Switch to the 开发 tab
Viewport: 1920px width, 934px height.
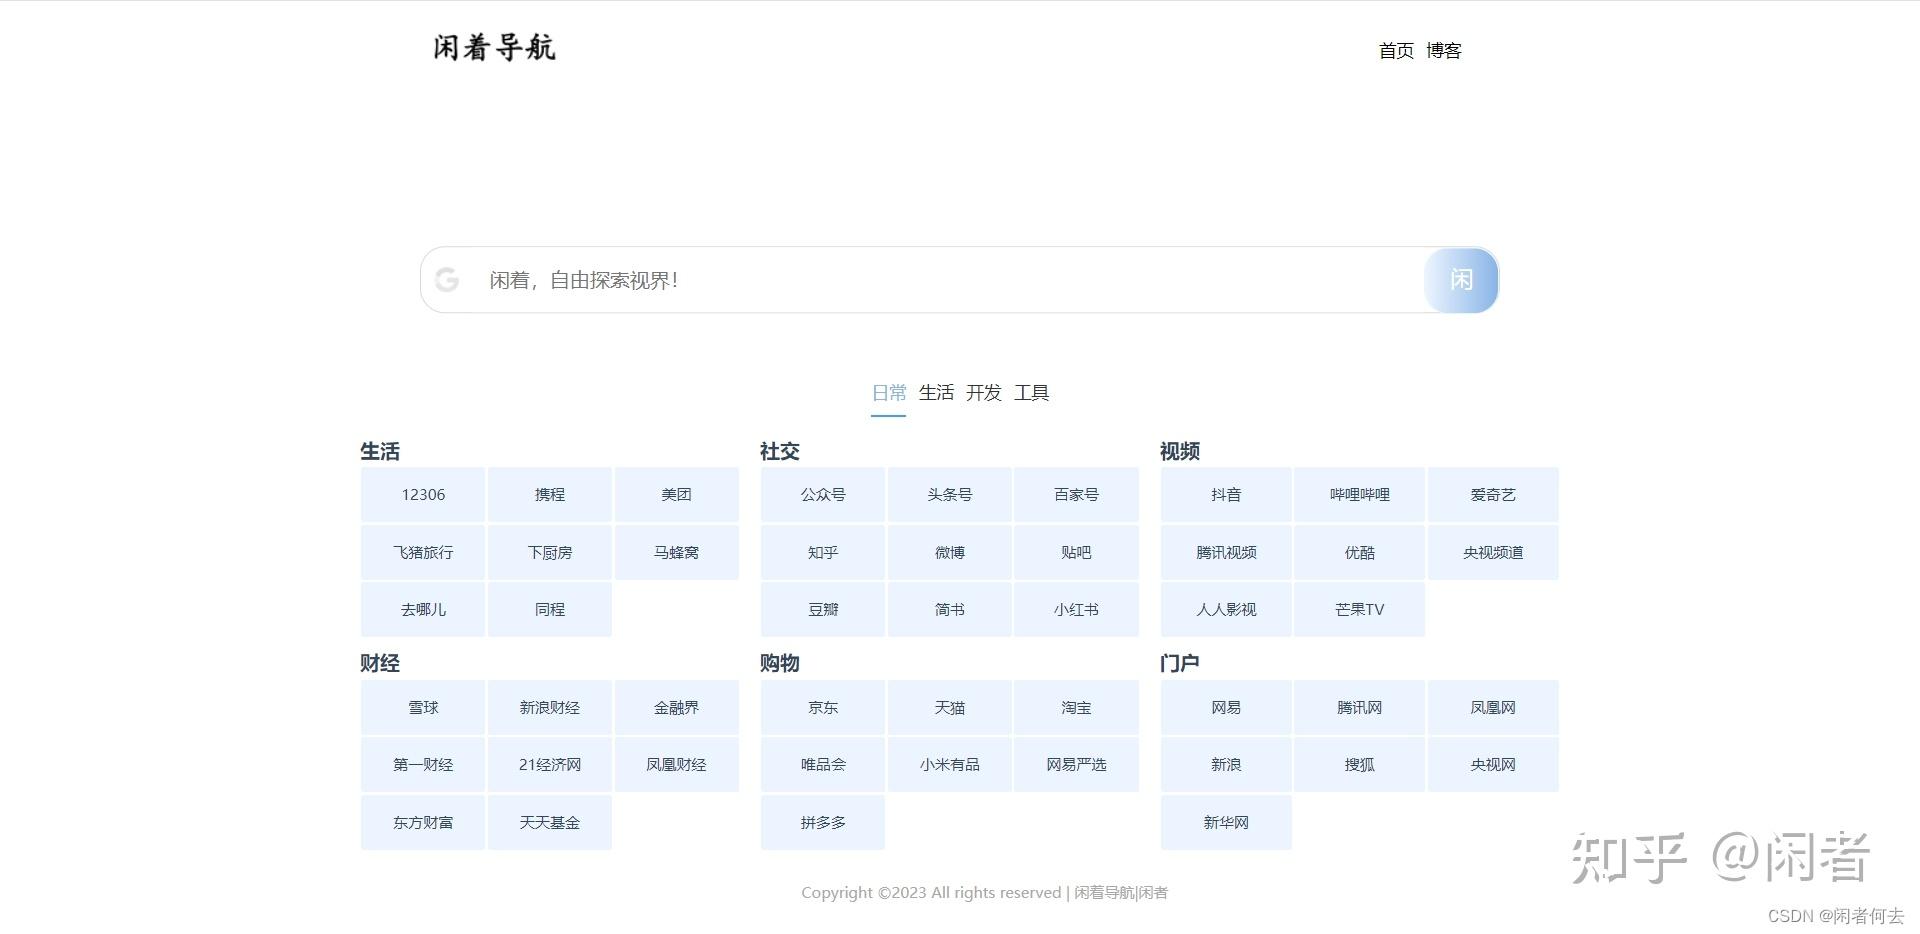[984, 393]
